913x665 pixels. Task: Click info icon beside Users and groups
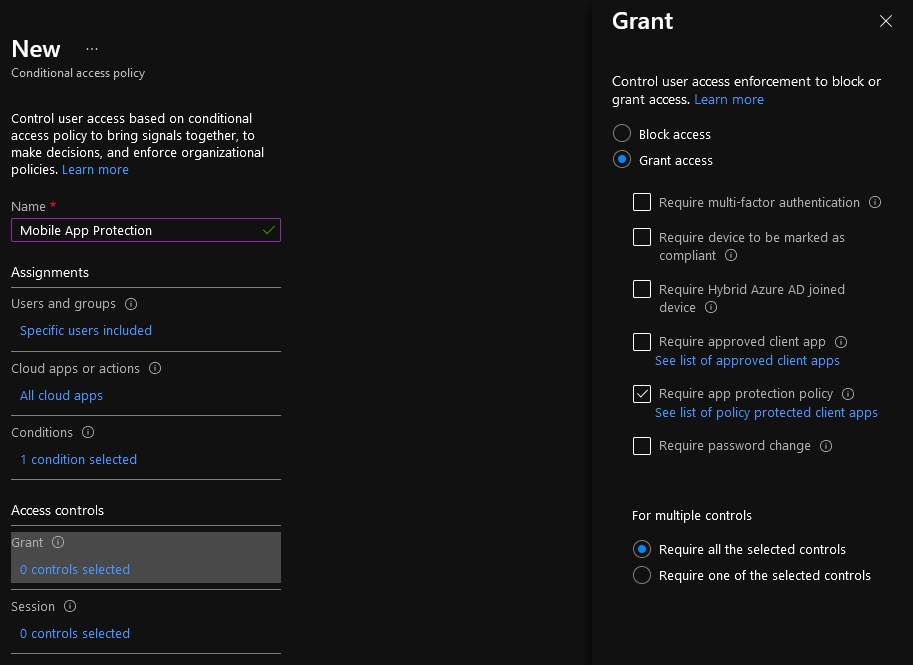[x=131, y=304]
